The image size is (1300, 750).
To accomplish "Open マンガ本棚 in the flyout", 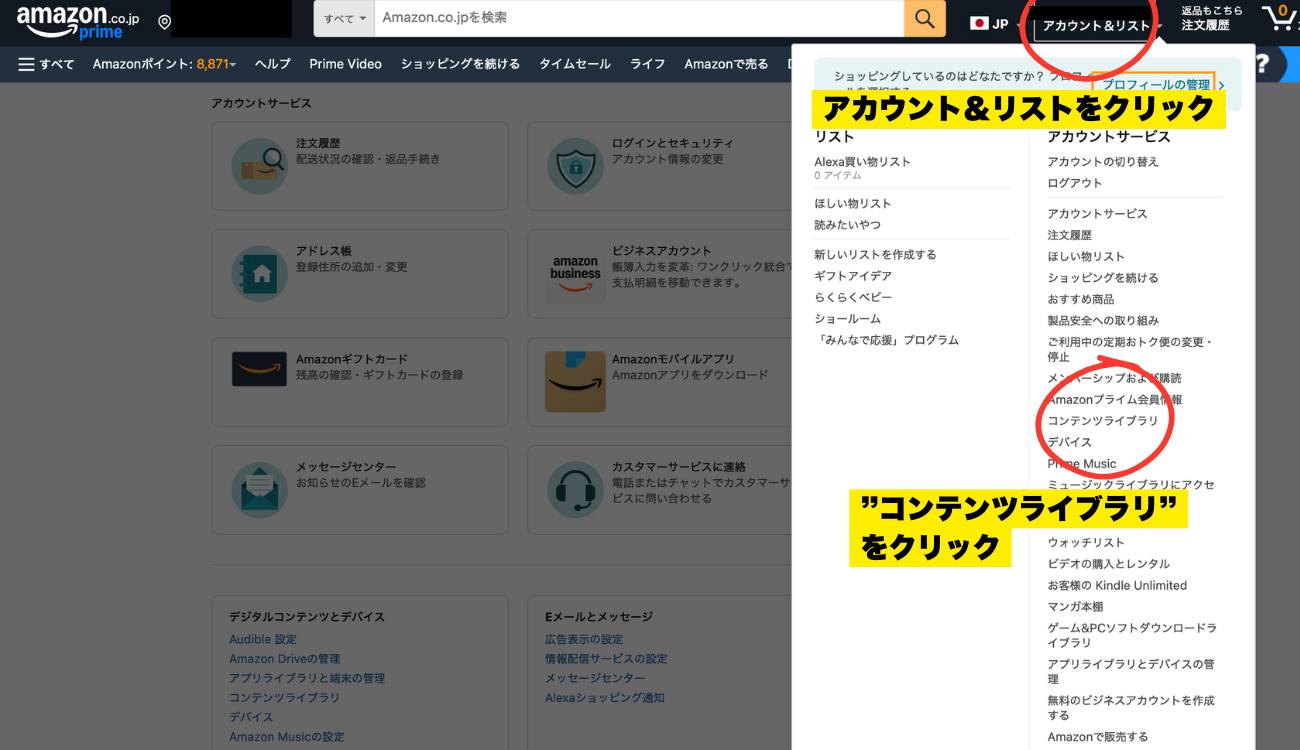I will coord(1075,607).
